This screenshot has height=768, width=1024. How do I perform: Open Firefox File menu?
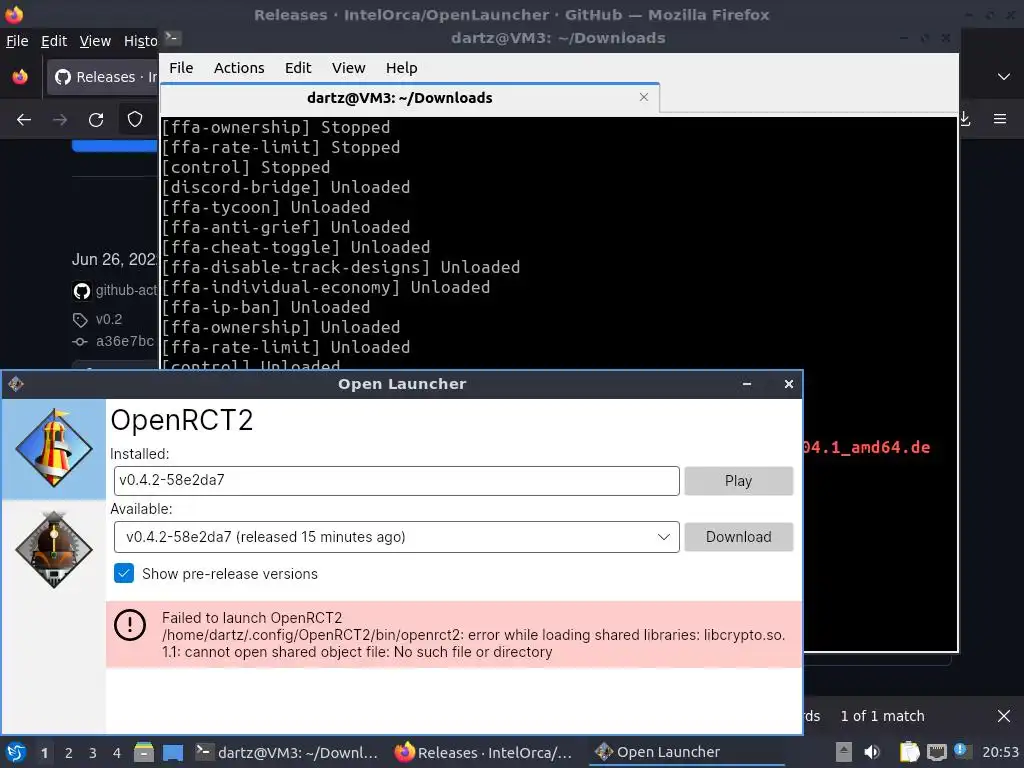(x=17, y=41)
